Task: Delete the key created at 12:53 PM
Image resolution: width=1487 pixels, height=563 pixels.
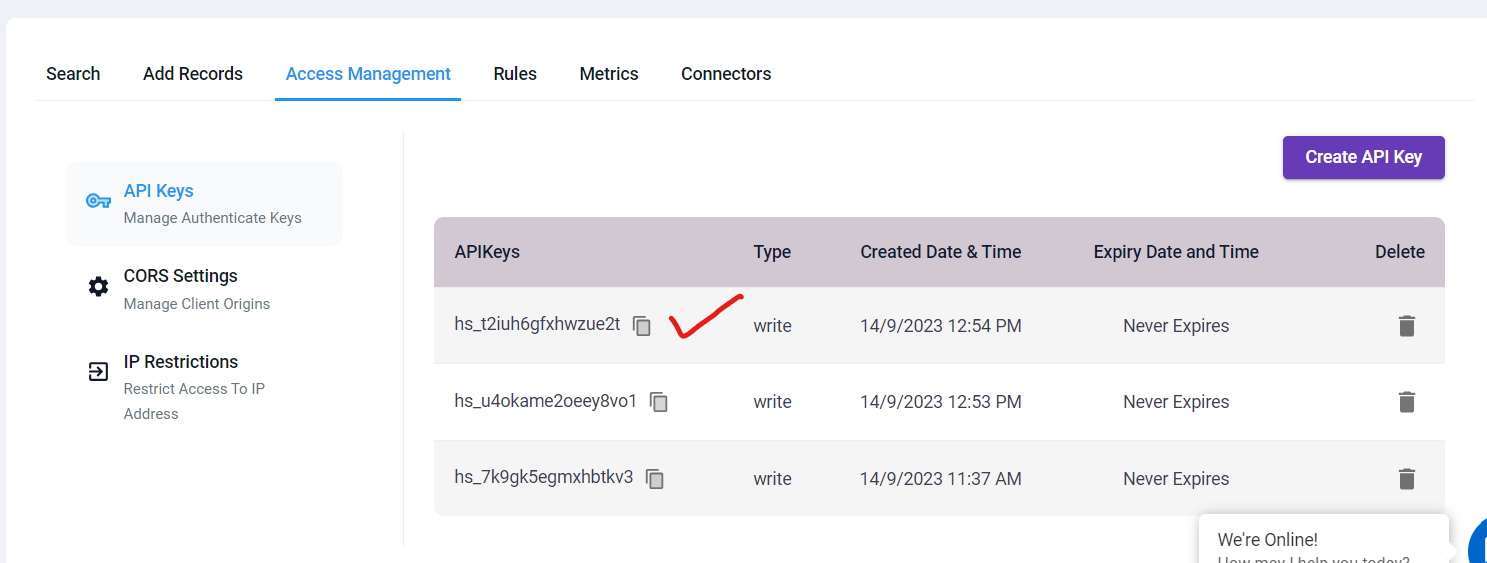Action: (x=1407, y=402)
